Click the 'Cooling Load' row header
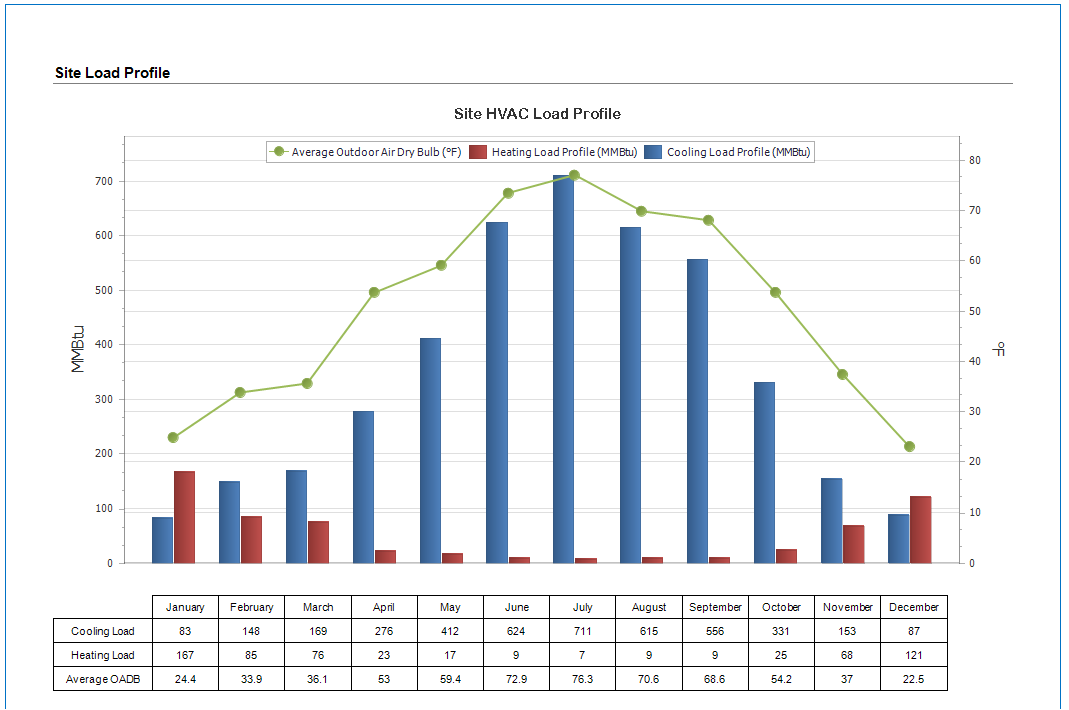The height and width of the screenshot is (710, 1069). (x=103, y=631)
